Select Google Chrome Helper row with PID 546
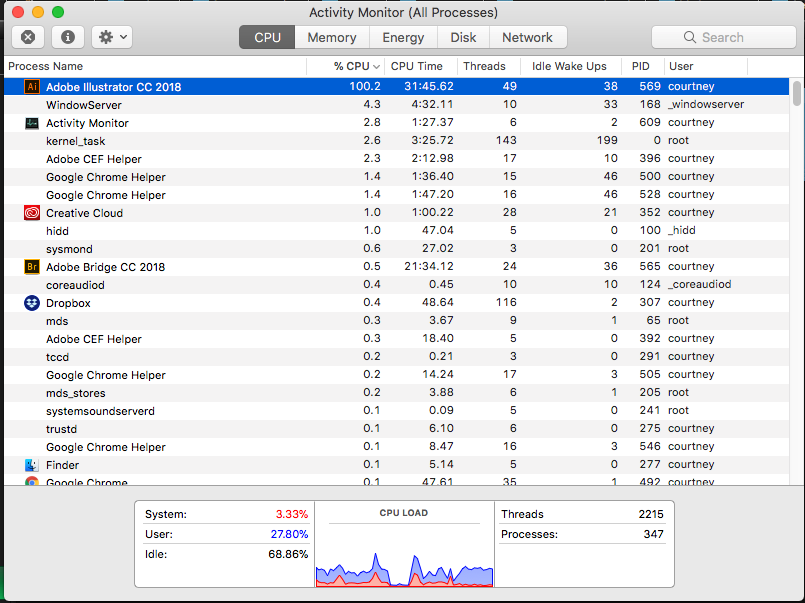Image resolution: width=805 pixels, height=603 pixels. tap(396, 446)
